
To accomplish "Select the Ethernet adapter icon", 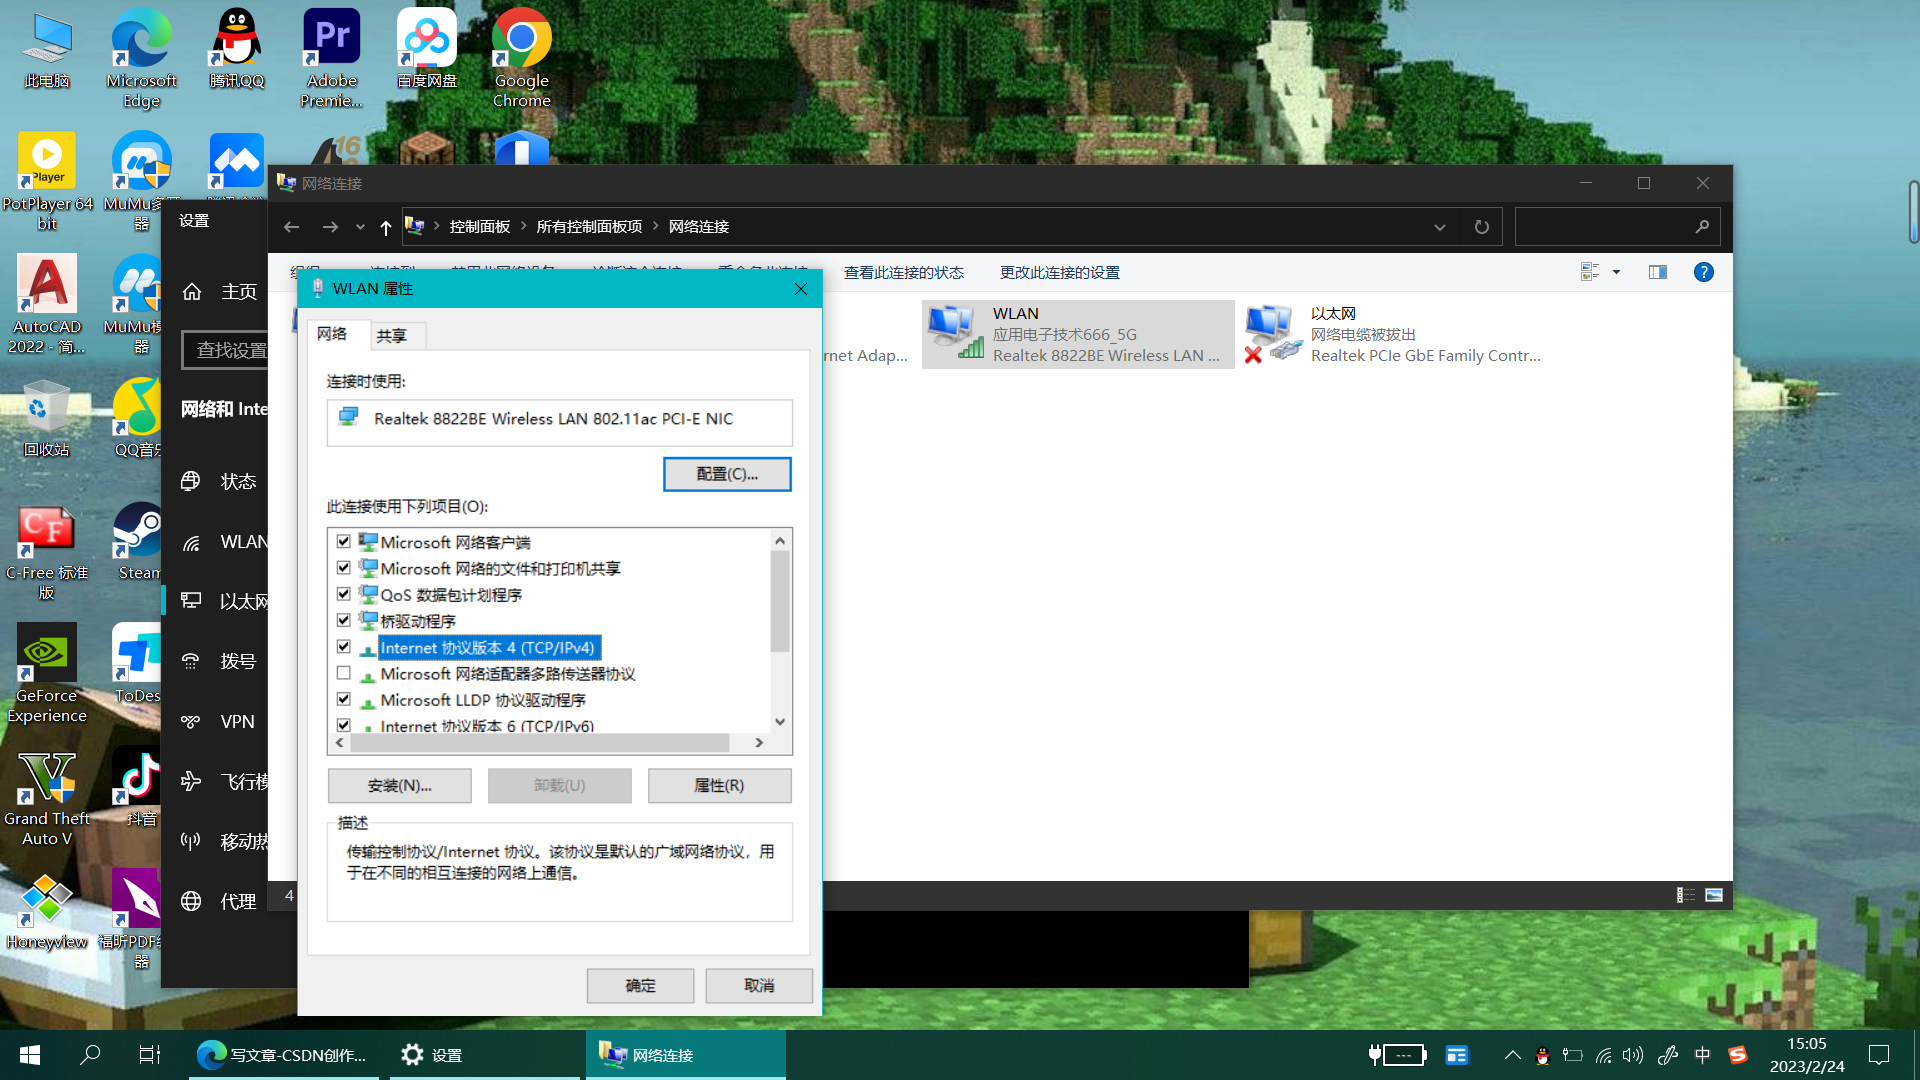I will pos(1272,334).
